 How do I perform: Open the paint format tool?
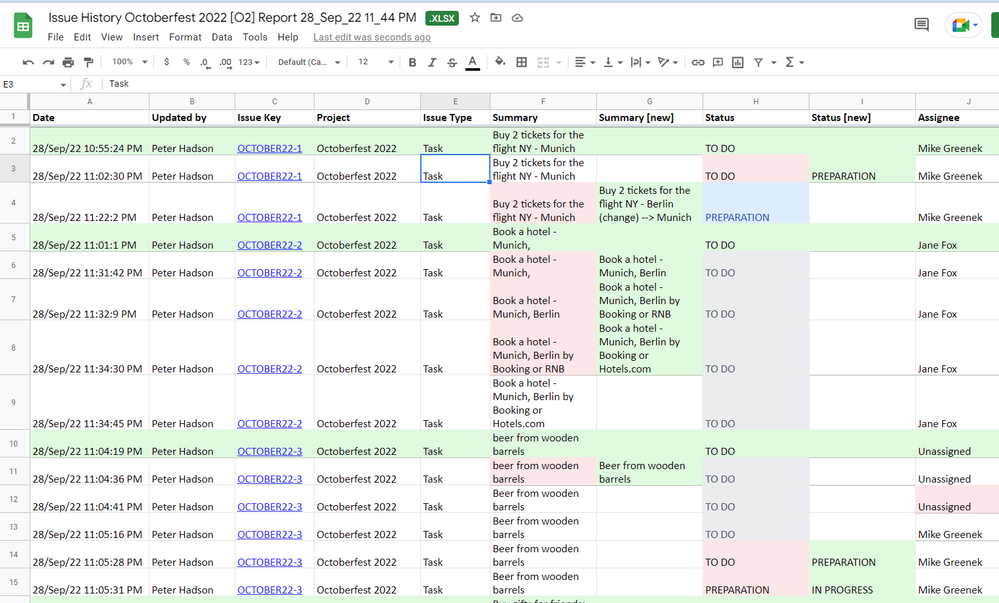[88, 61]
